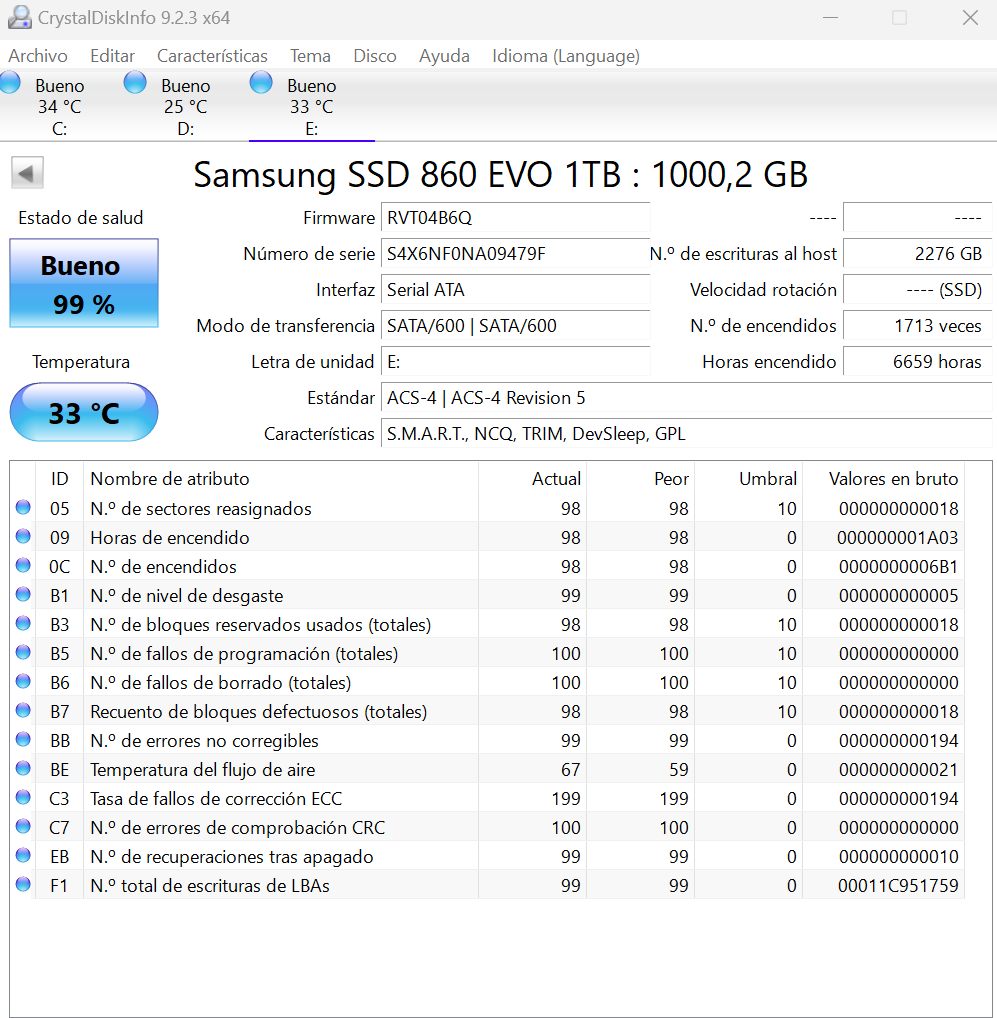The width and height of the screenshot is (997, 1018).
Task: Select the E: drive at 33 °C
Action: (312, 106)
